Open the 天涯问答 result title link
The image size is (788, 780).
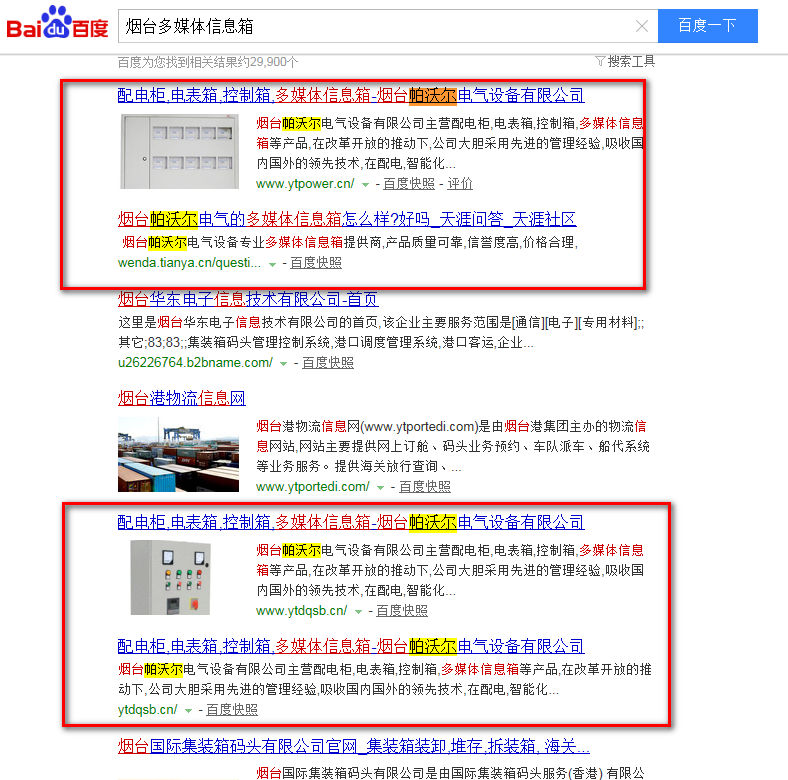click(346, 219)
